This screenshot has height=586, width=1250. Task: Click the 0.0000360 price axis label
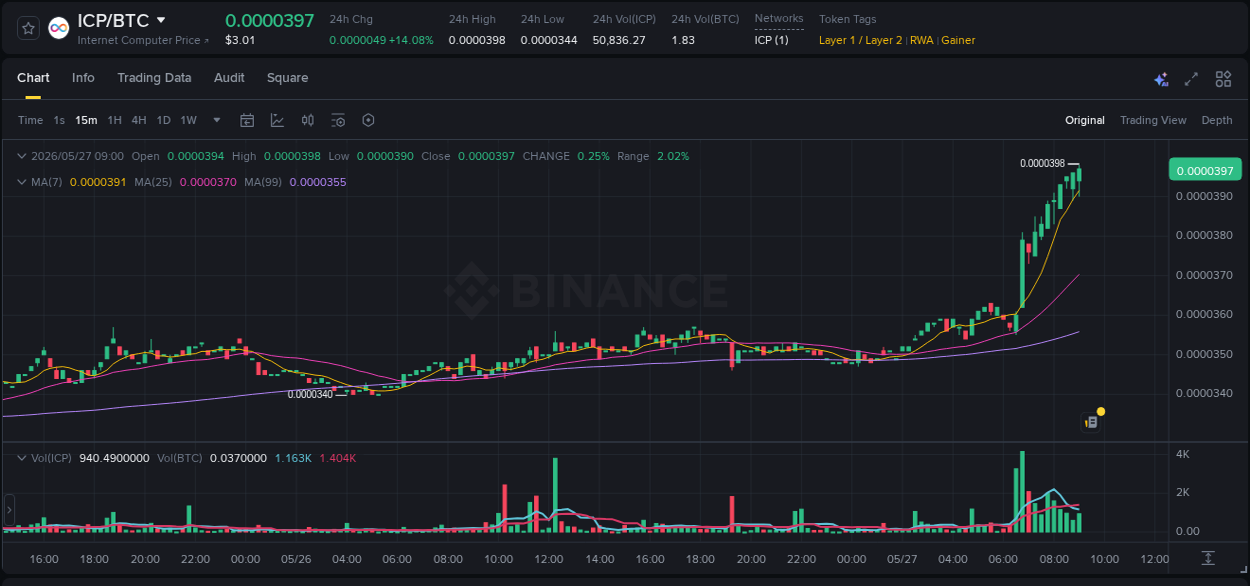click(1203, 314)
